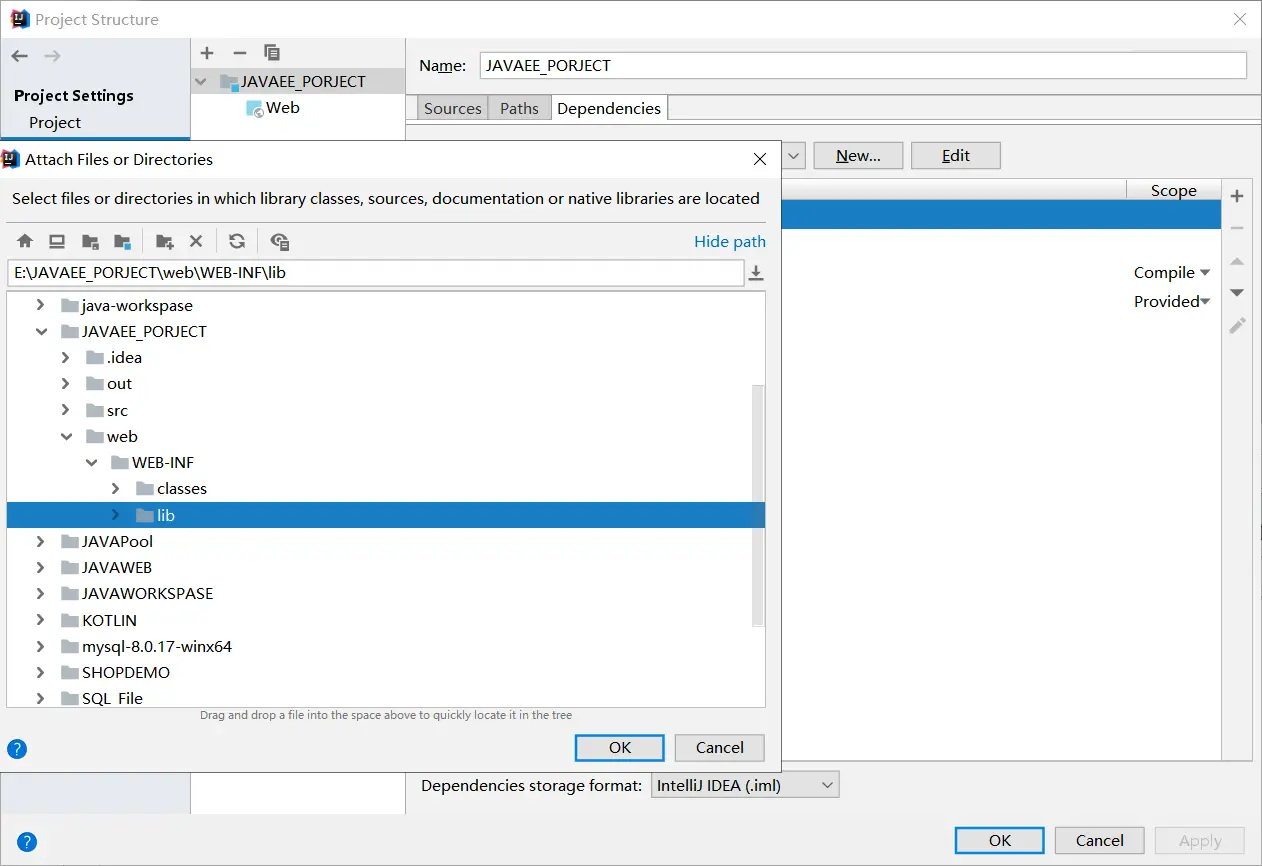Switch to Sources tab
Viewport: 1262px width, 866px height.
tap(452, 108)
